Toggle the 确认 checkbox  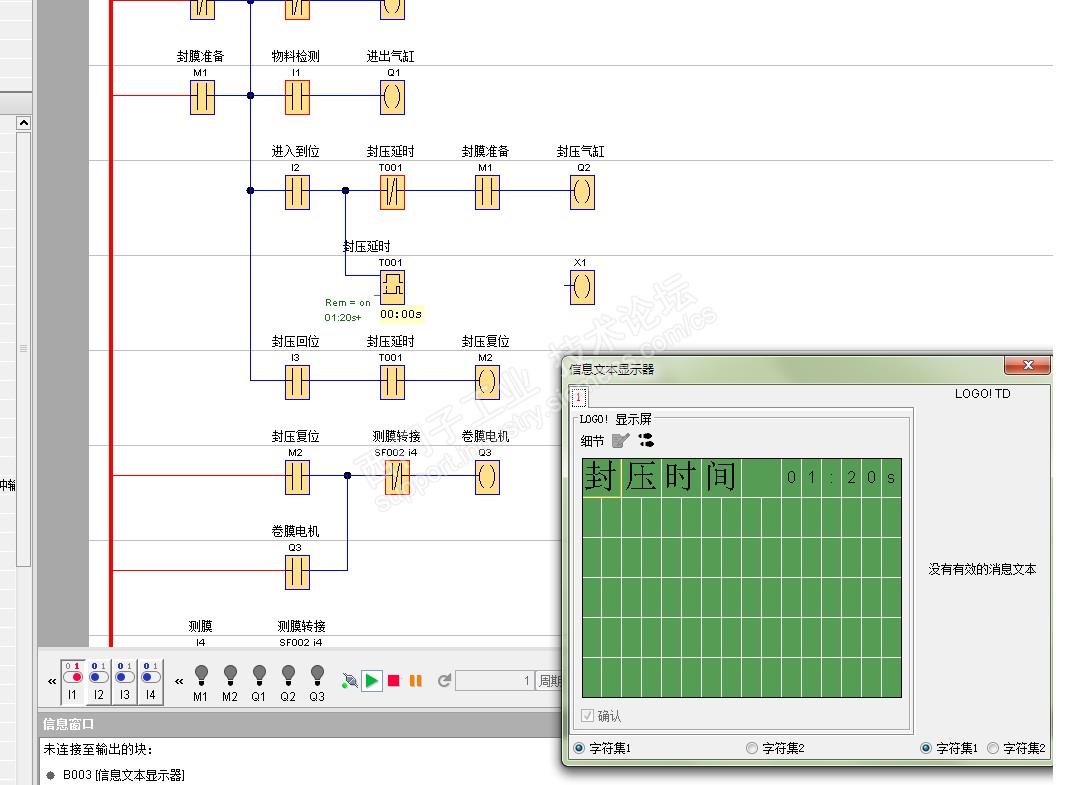pyautogui.click(x=587, y=715)
